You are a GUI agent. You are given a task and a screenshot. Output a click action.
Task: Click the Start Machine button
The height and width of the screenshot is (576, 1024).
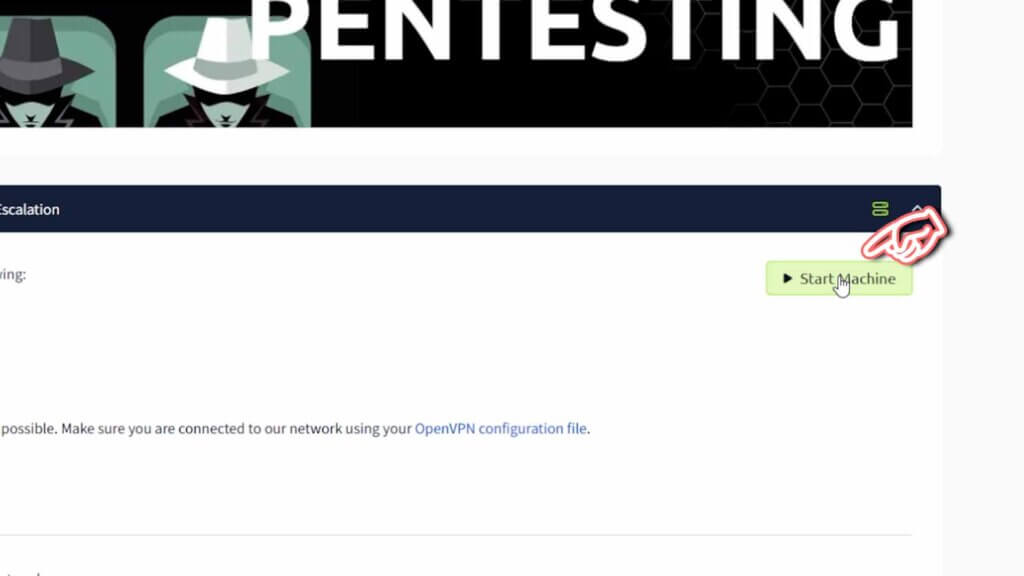[x=839, y=278]
